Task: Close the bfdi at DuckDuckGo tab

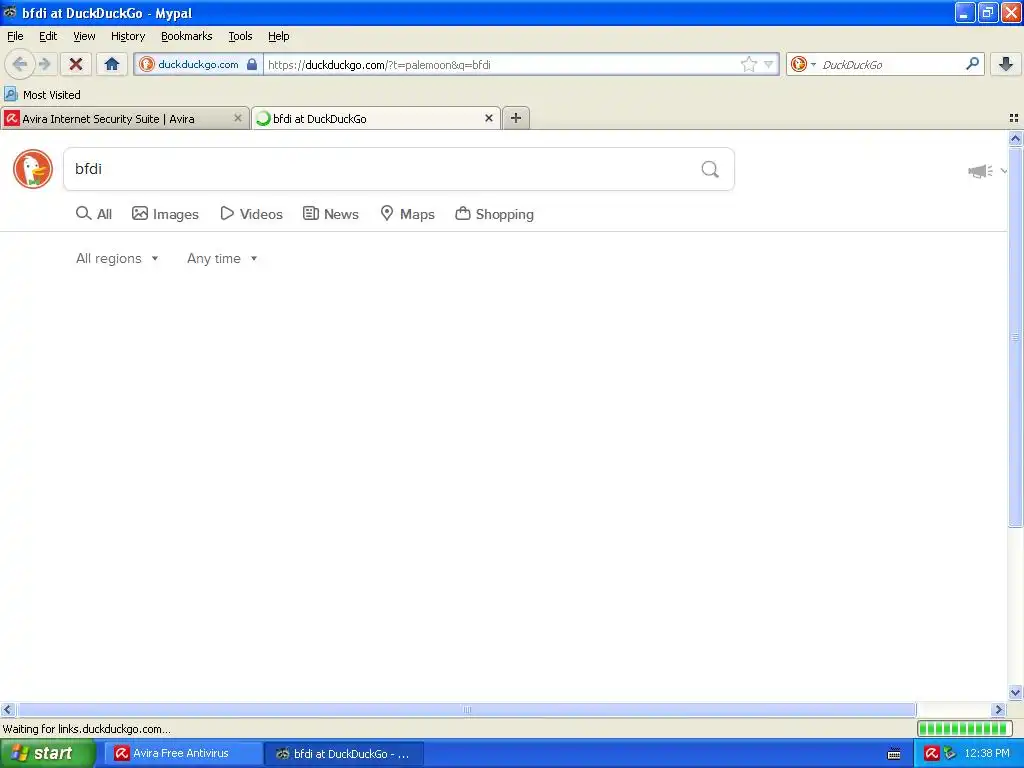Action: (488, 118)
